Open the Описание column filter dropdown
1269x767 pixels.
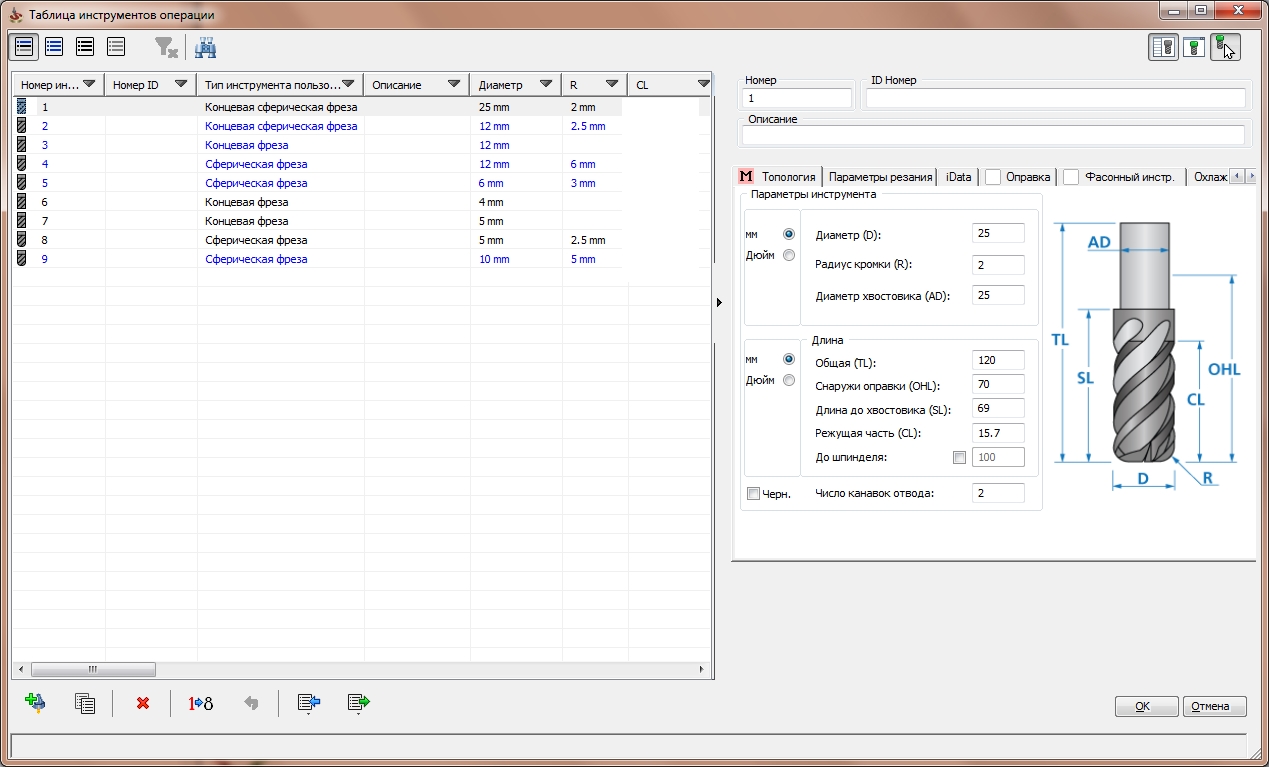pos(454,85)
